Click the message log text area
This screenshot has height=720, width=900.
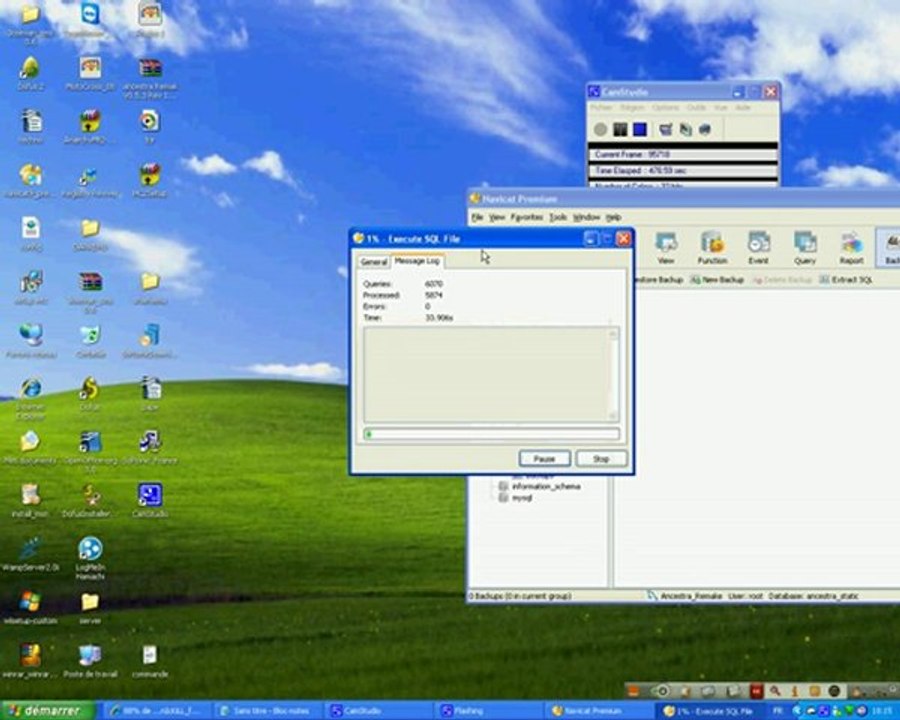[486, 374]
